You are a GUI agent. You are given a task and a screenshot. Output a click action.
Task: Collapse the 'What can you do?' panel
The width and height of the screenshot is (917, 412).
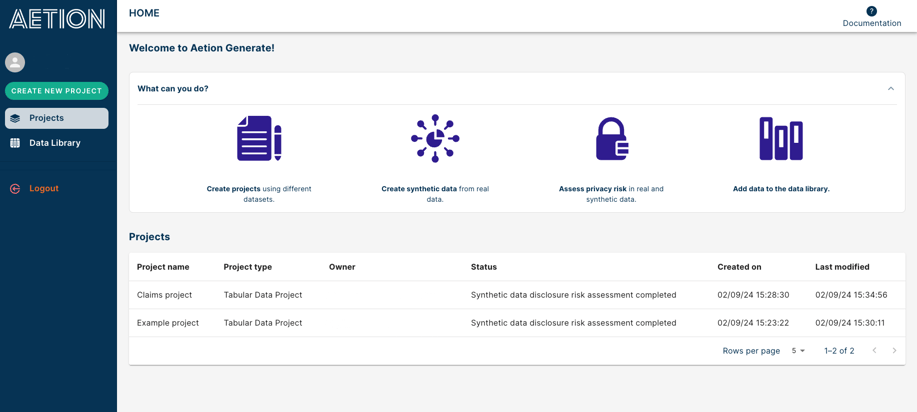891,89
